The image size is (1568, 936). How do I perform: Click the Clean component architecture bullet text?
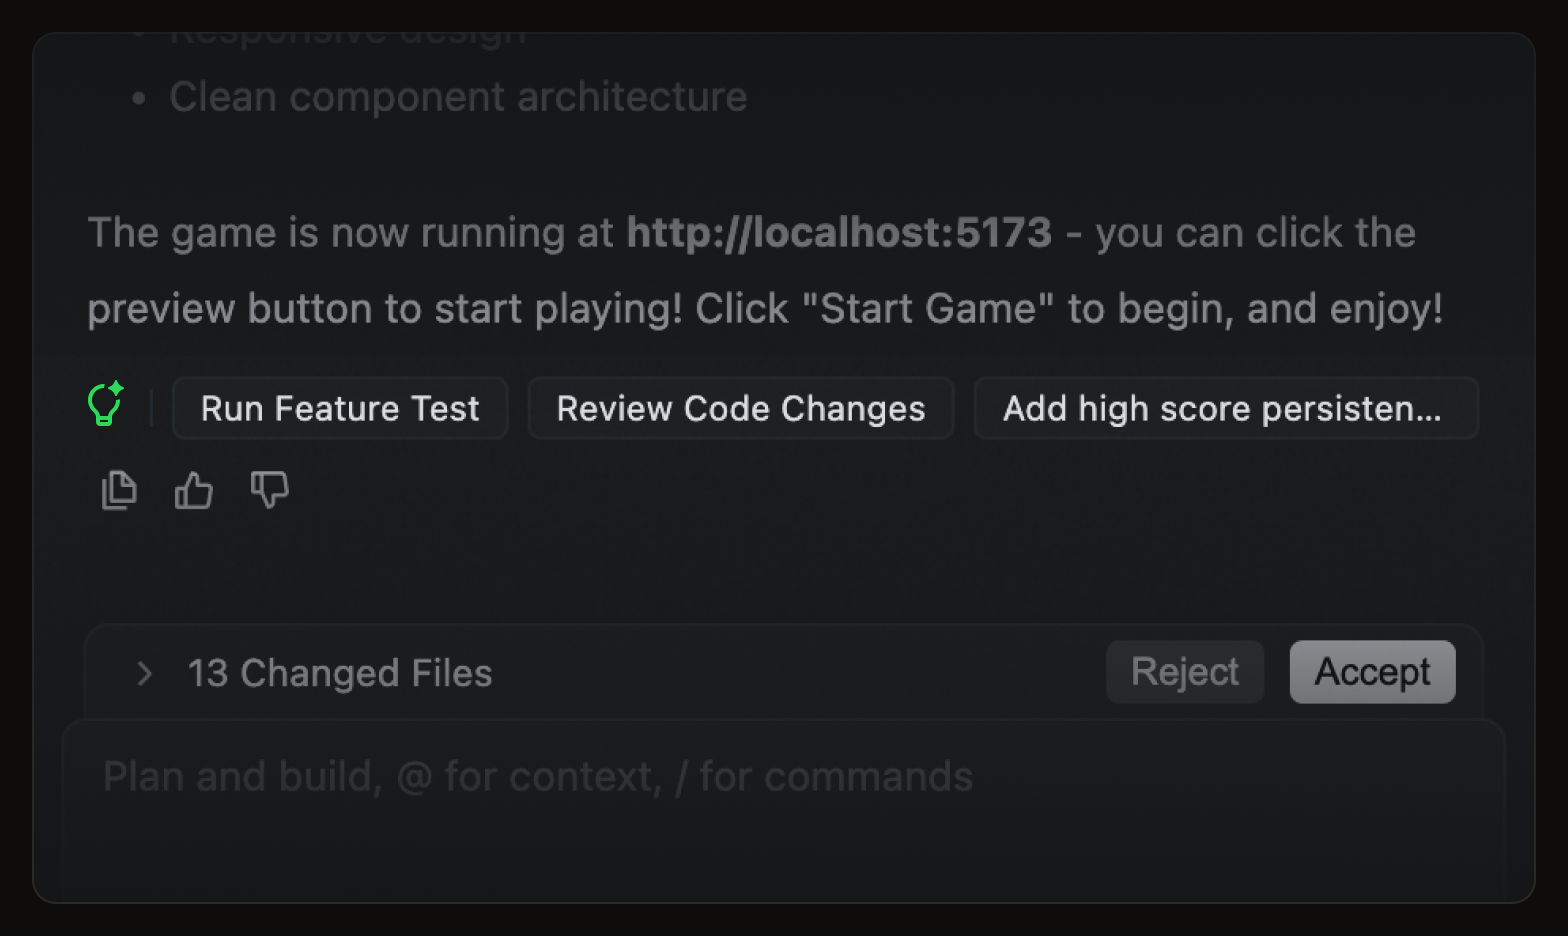(x=458, y=97)
